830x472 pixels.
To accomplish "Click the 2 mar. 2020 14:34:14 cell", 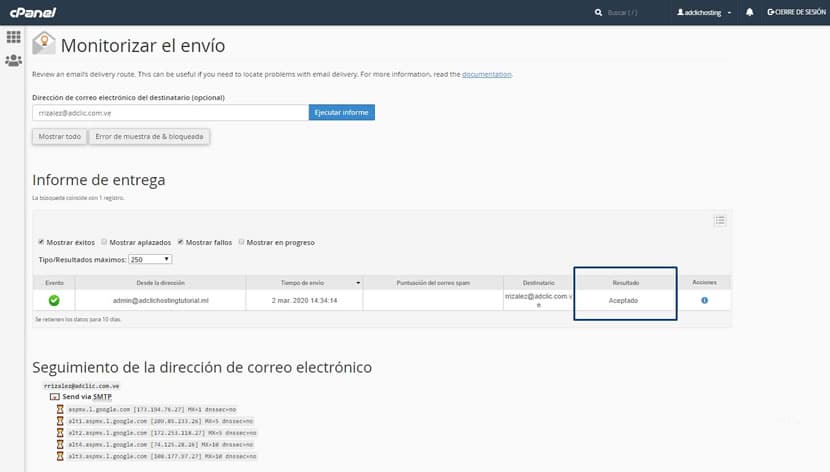I will tap(304, 300).
